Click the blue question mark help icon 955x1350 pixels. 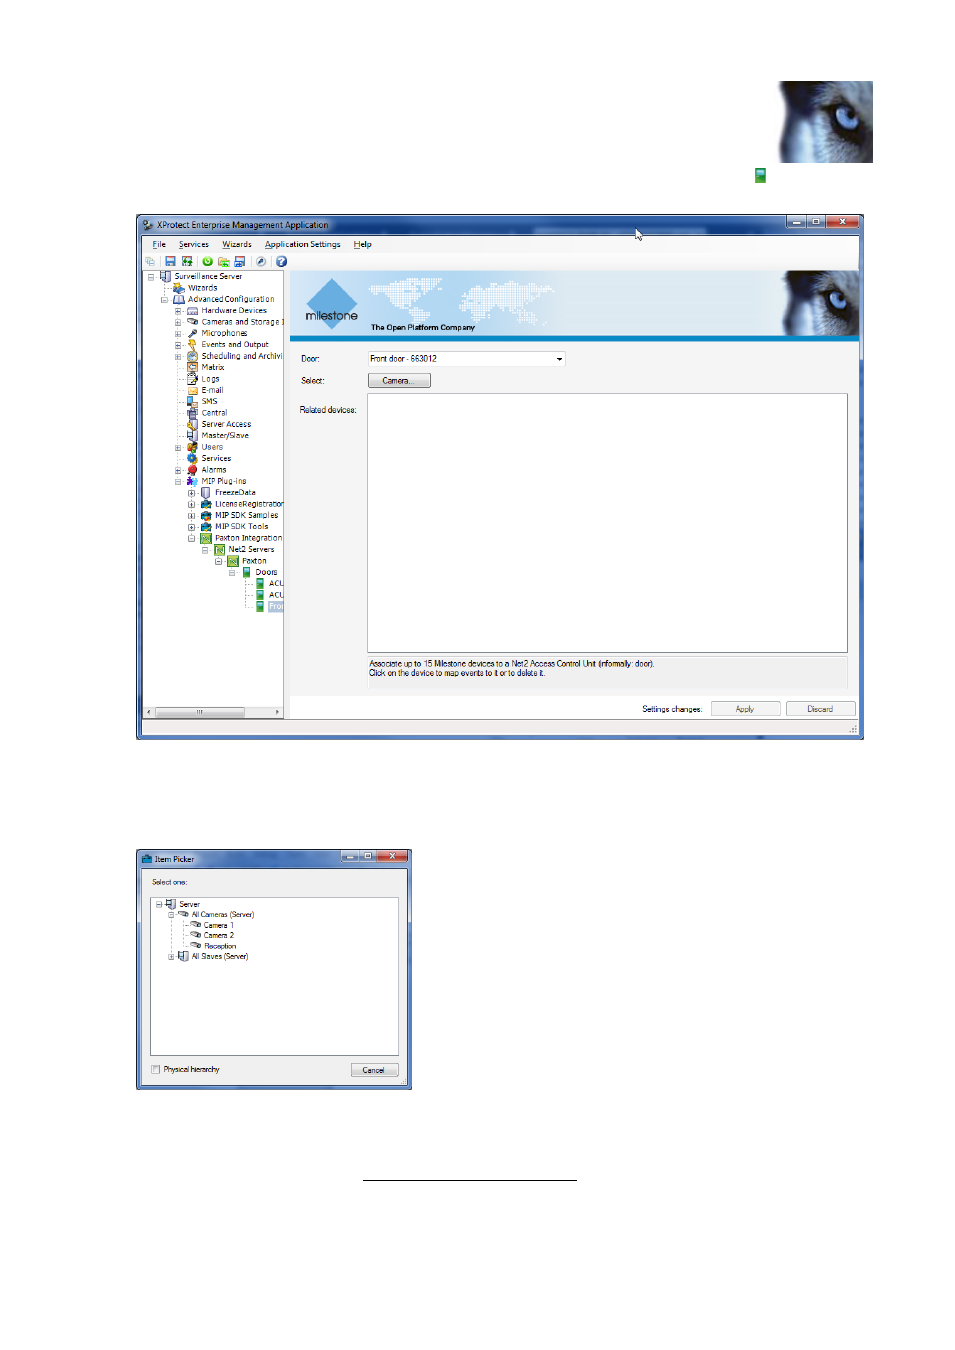281,262
